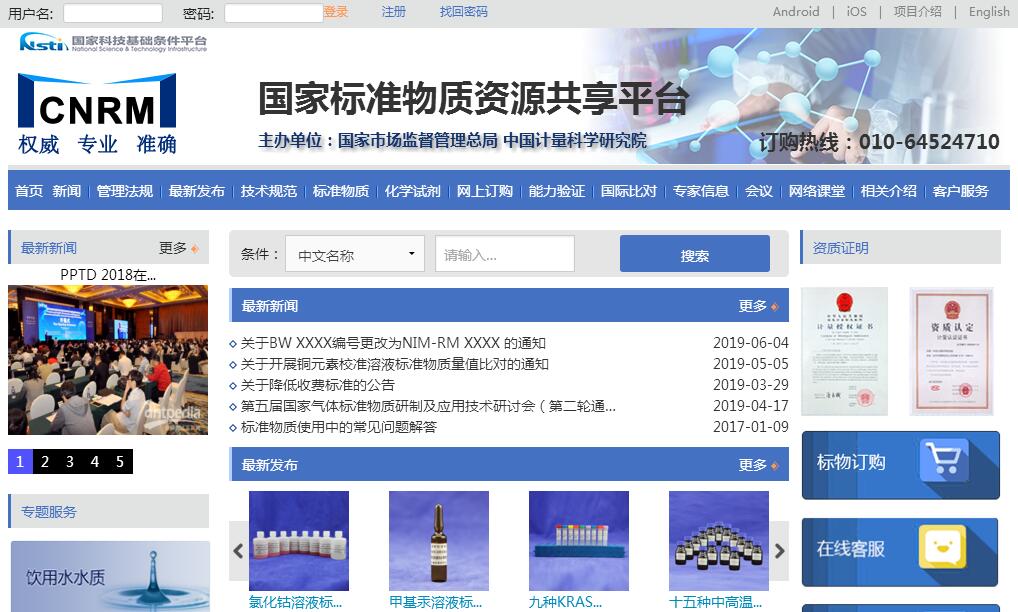Click the blue 搜索 button
The width and height of the screenshot is (1018, 612).
pos(694,255)
